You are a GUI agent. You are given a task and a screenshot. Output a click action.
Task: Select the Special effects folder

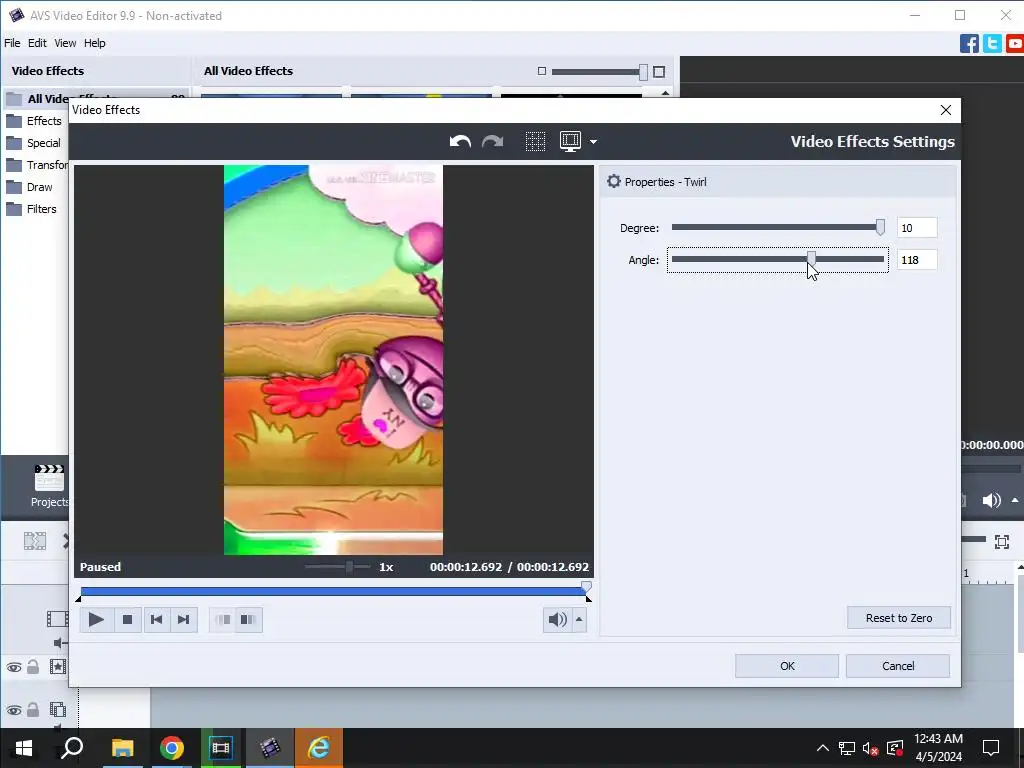click(x=35, y=143)
